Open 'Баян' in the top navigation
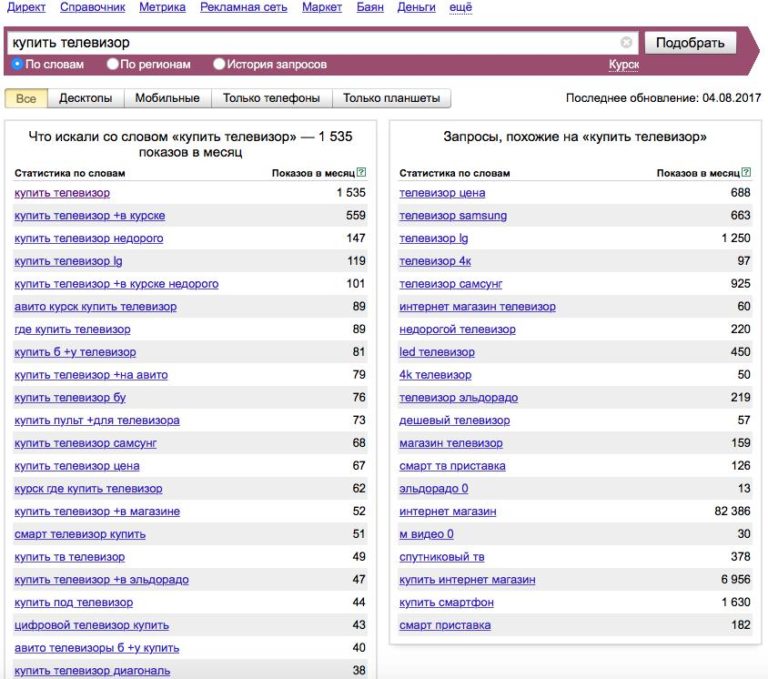The image size is (768, 679). coord(370,7)
